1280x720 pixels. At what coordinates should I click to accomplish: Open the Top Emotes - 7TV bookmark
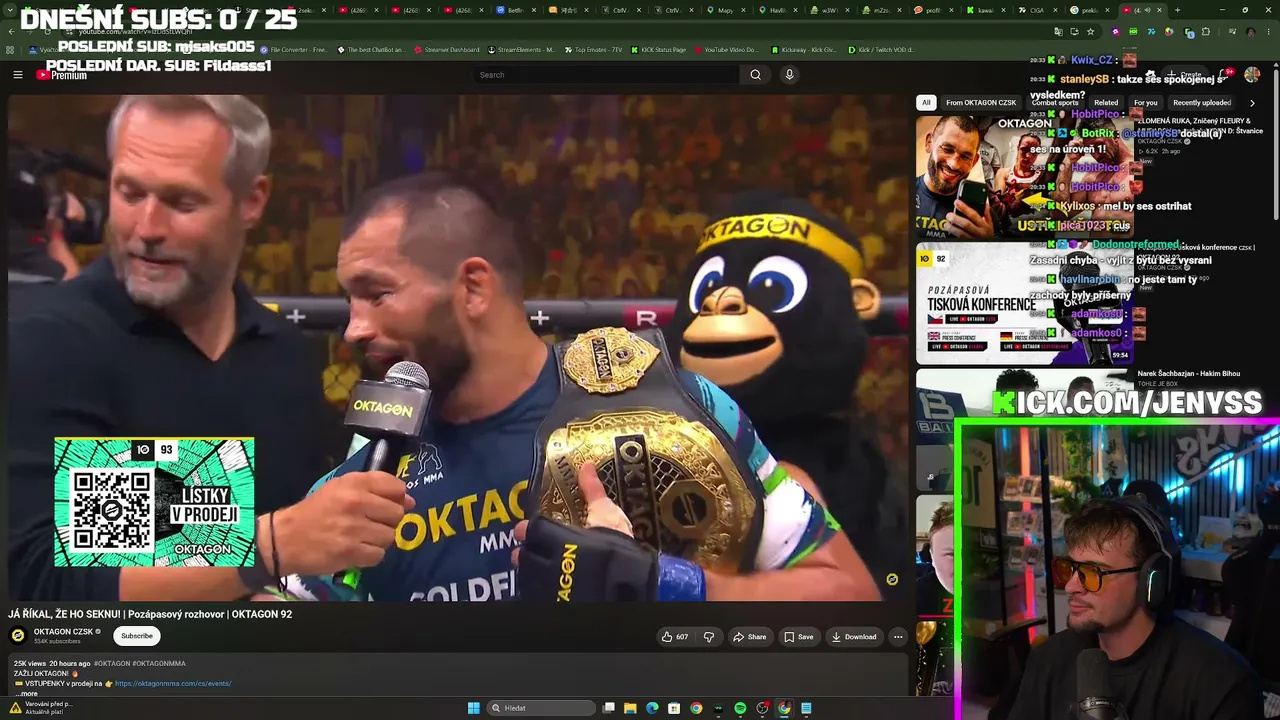point(594,49)
